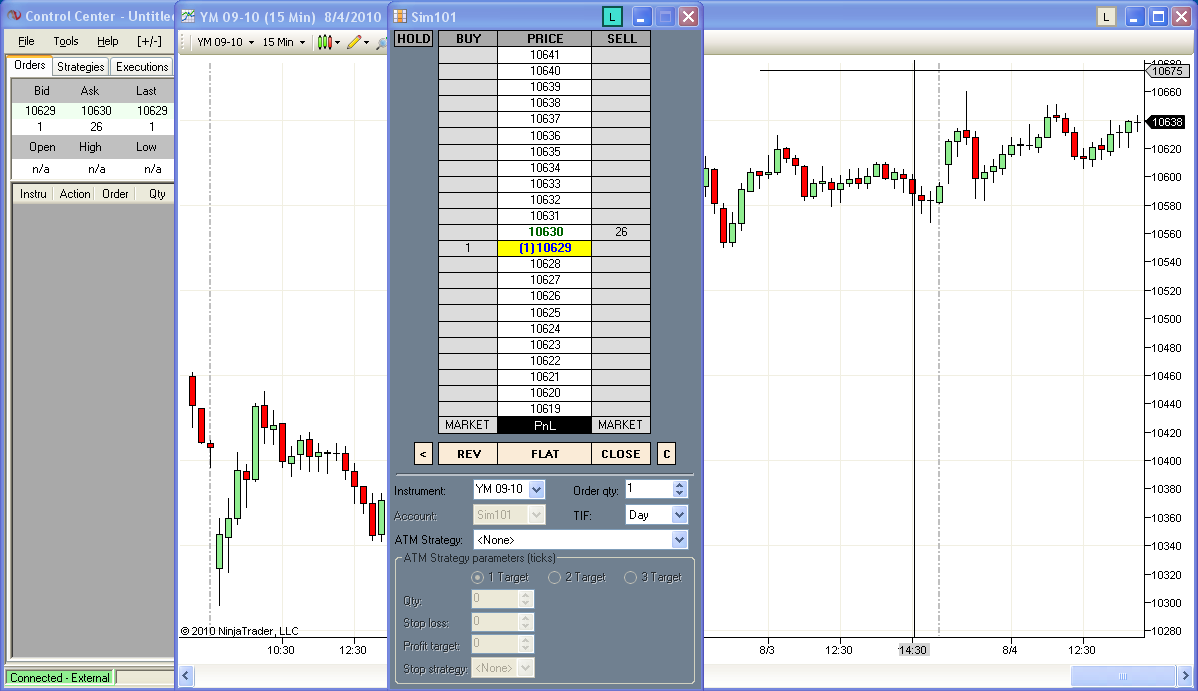
Task: Toggle the L link button in chart window
Action: [x=1106, y=16]
